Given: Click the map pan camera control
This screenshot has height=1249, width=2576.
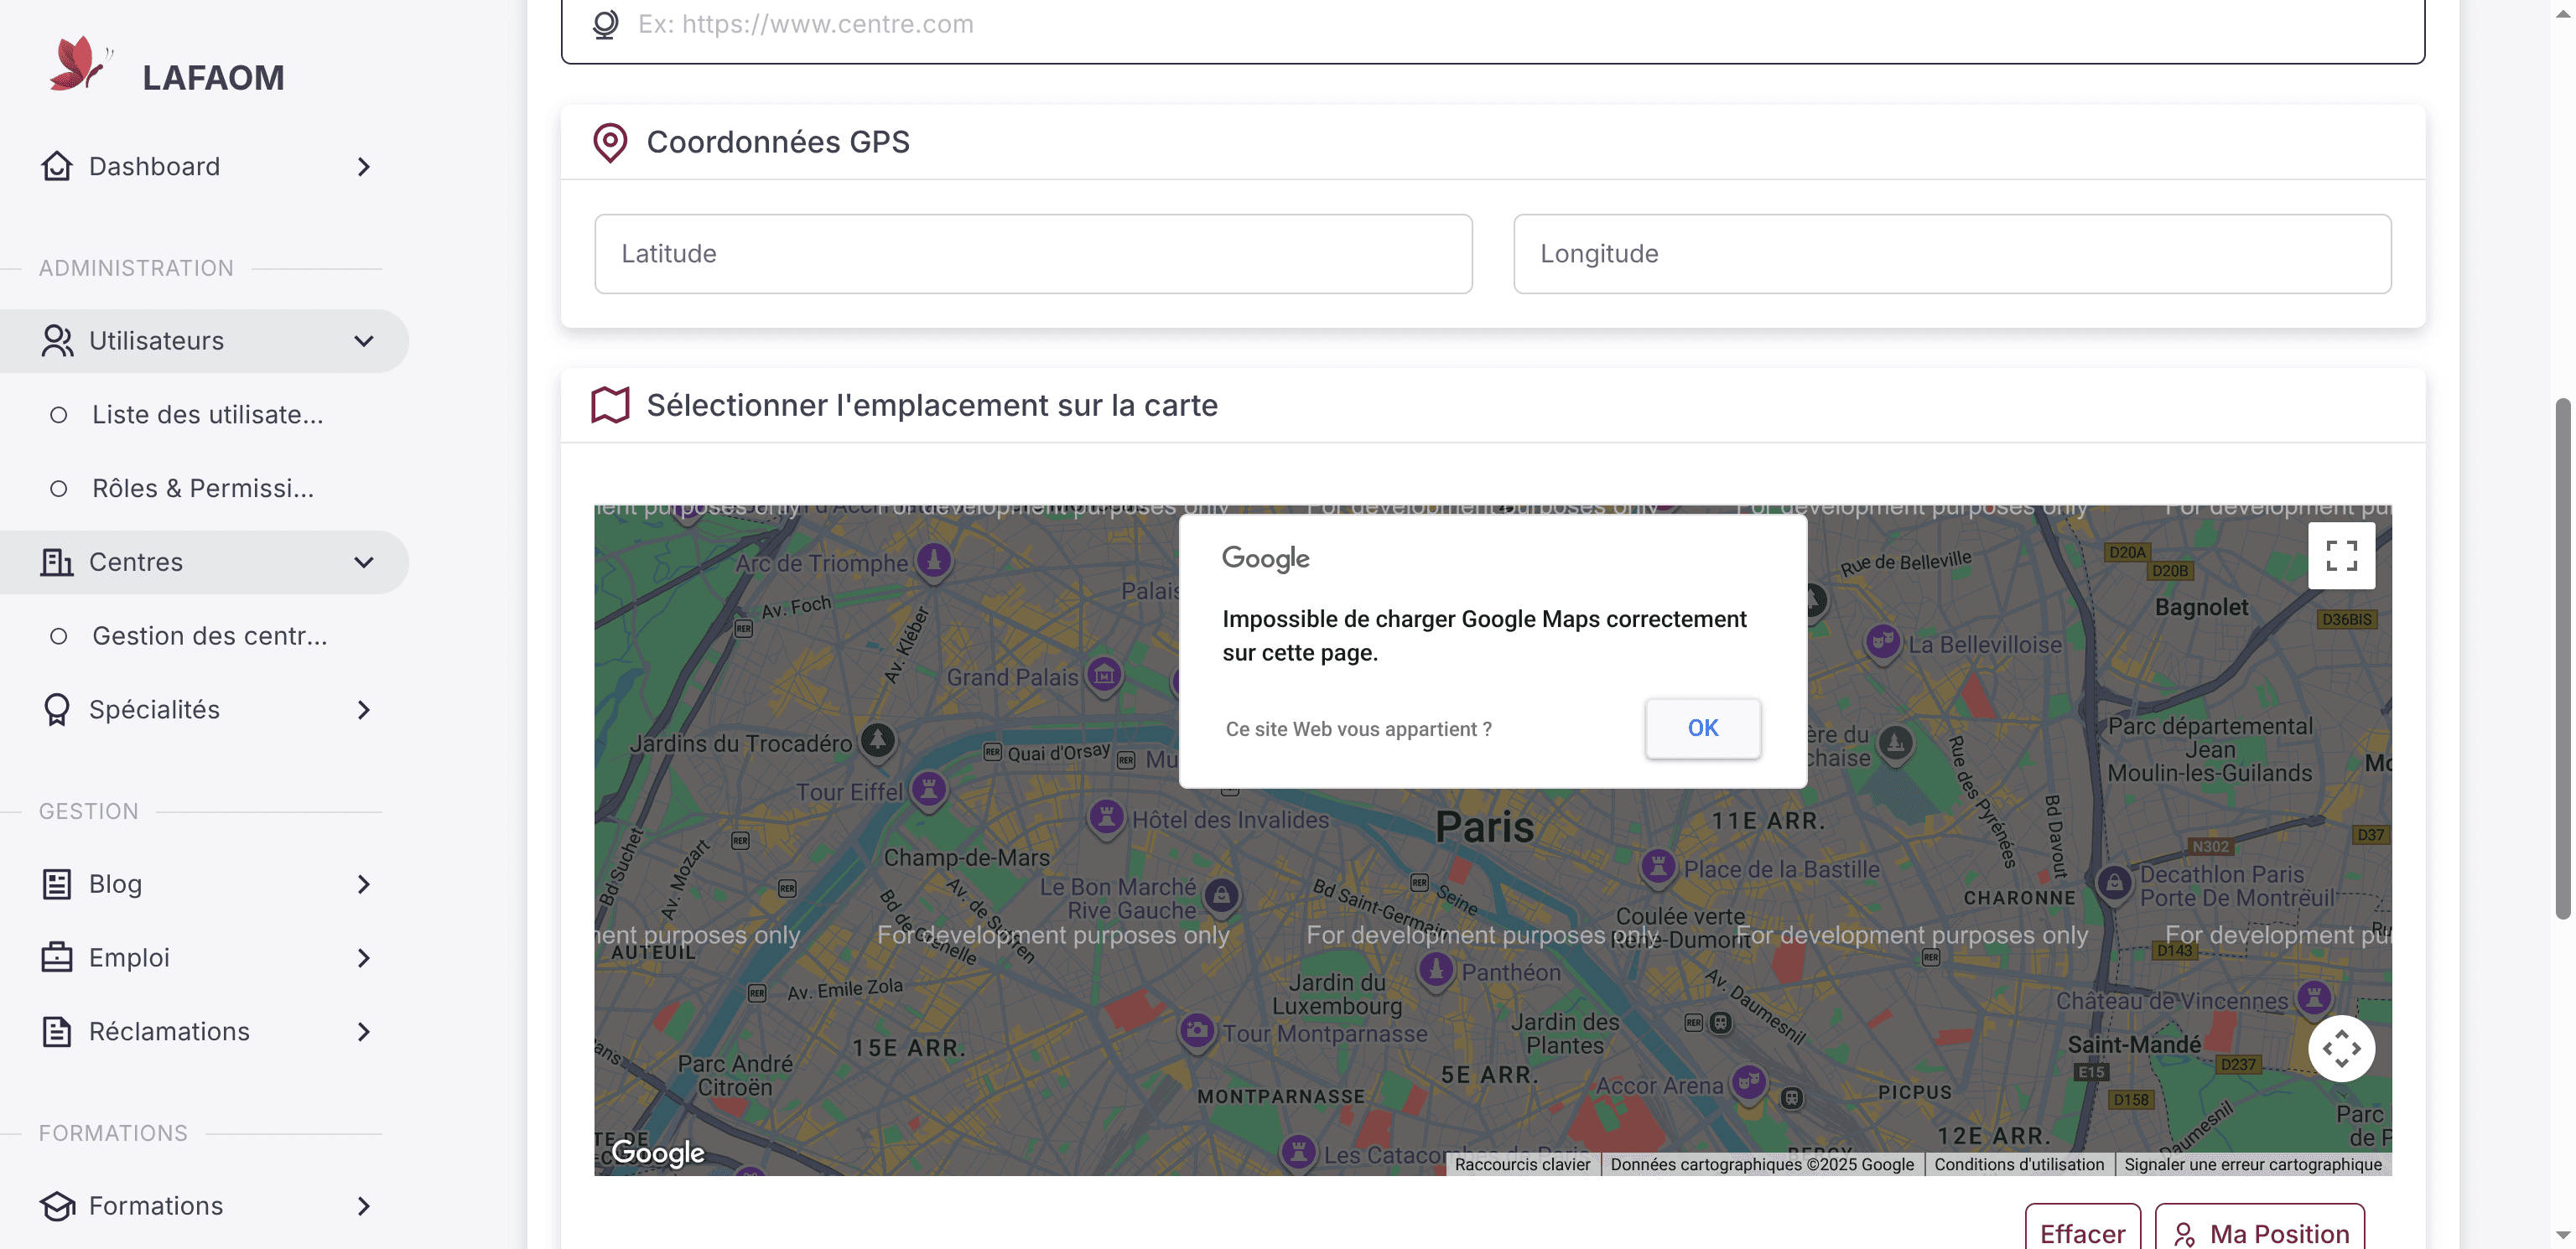Looking at the screenshot, I should [x=2341, y=1048].
